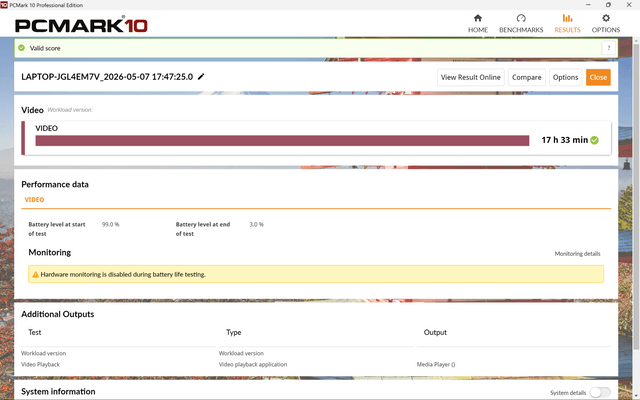Screen dimensions: 640x400
Task: Click the benchmarks gauge icon
Action: [x=521, y=18]
